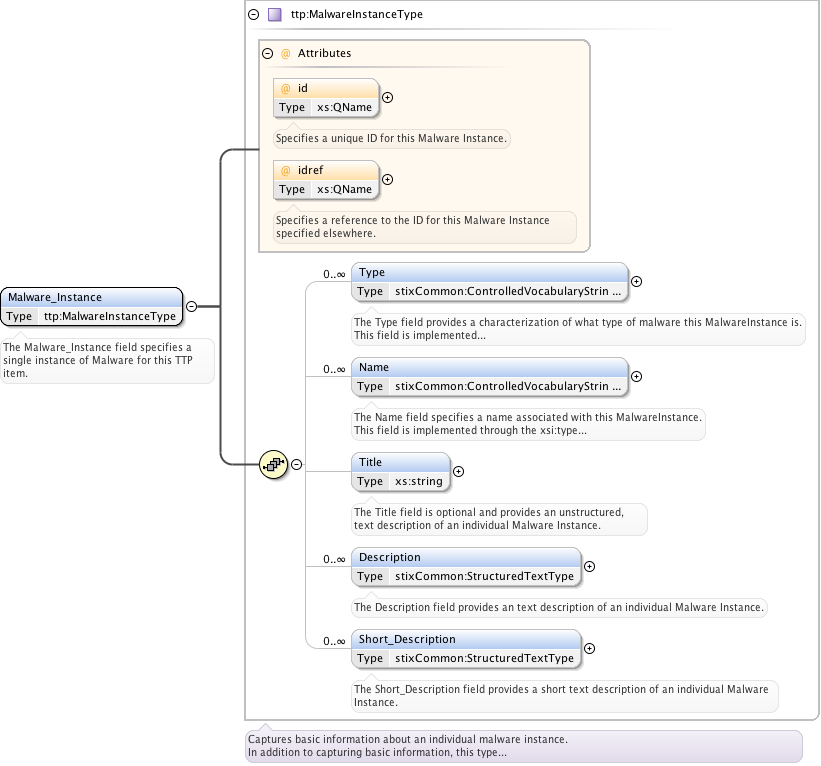821x766 pixels.
Task: Expand the Type element node
Action: pos(637,281)
